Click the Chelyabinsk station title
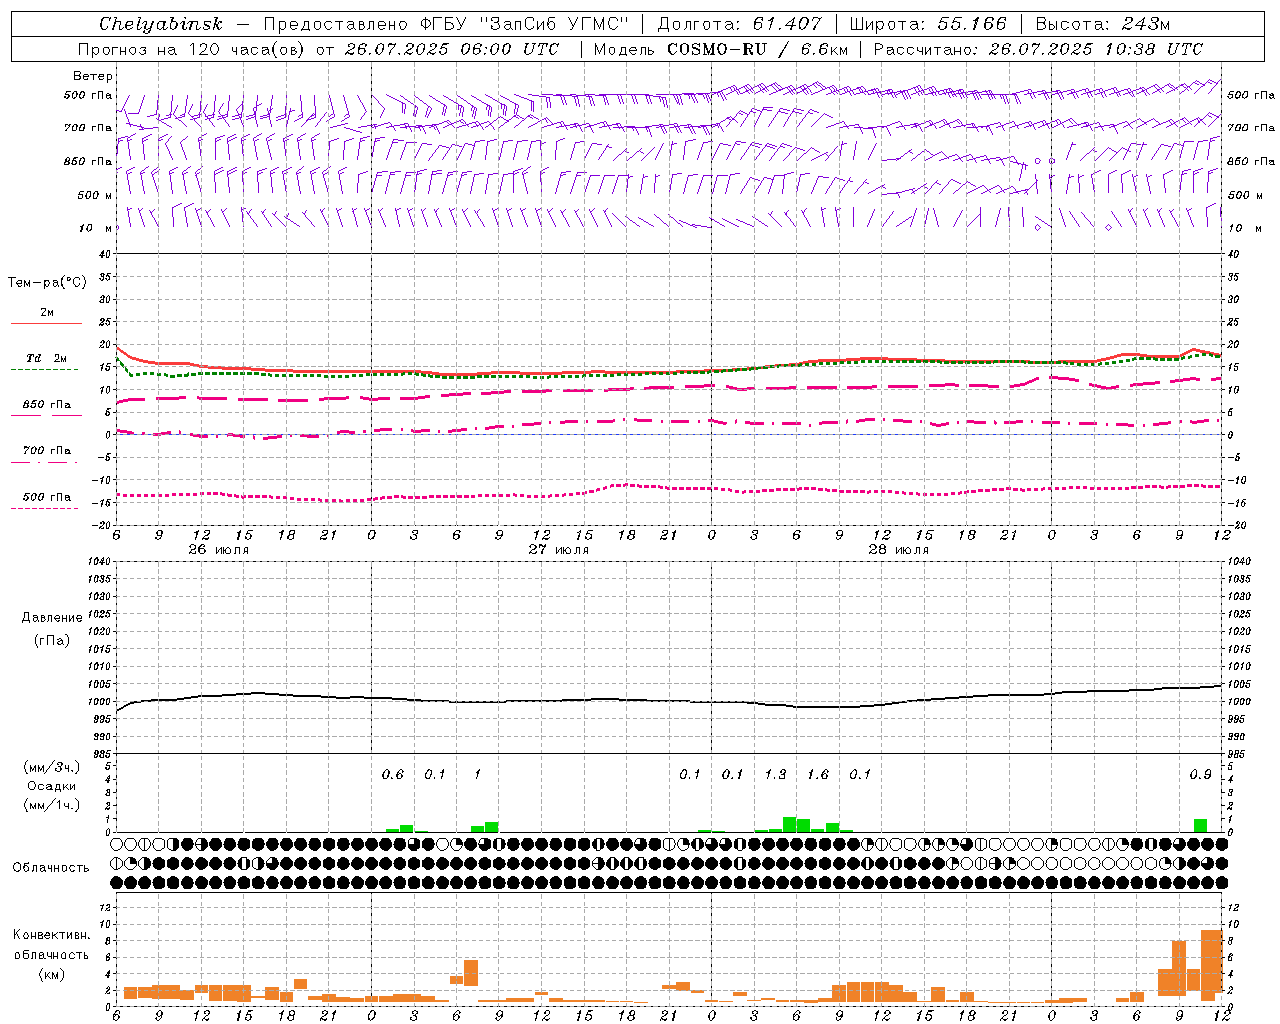The image size is (1280, 1024). coord(161,24)
